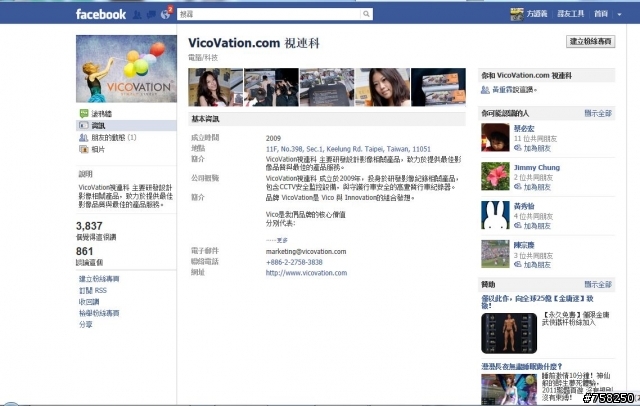Screen dimensions: 640x406
Task: Open the first sponsored ad title link
Action: [537, 302]
